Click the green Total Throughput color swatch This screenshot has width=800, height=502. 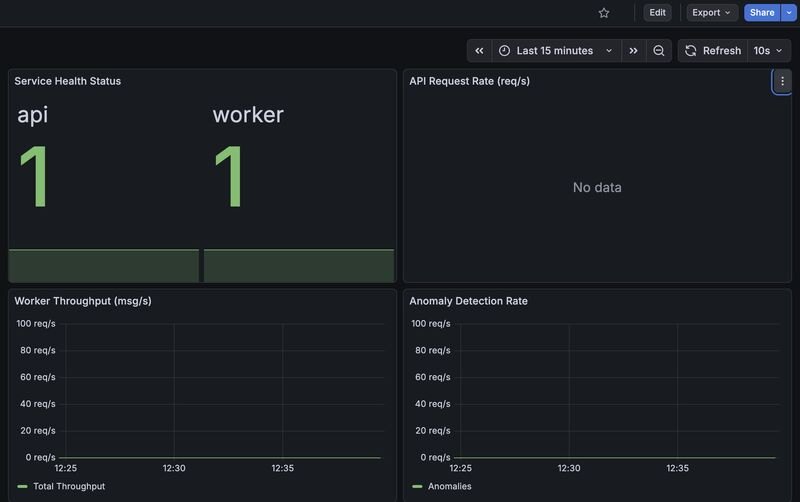point(22,486)
